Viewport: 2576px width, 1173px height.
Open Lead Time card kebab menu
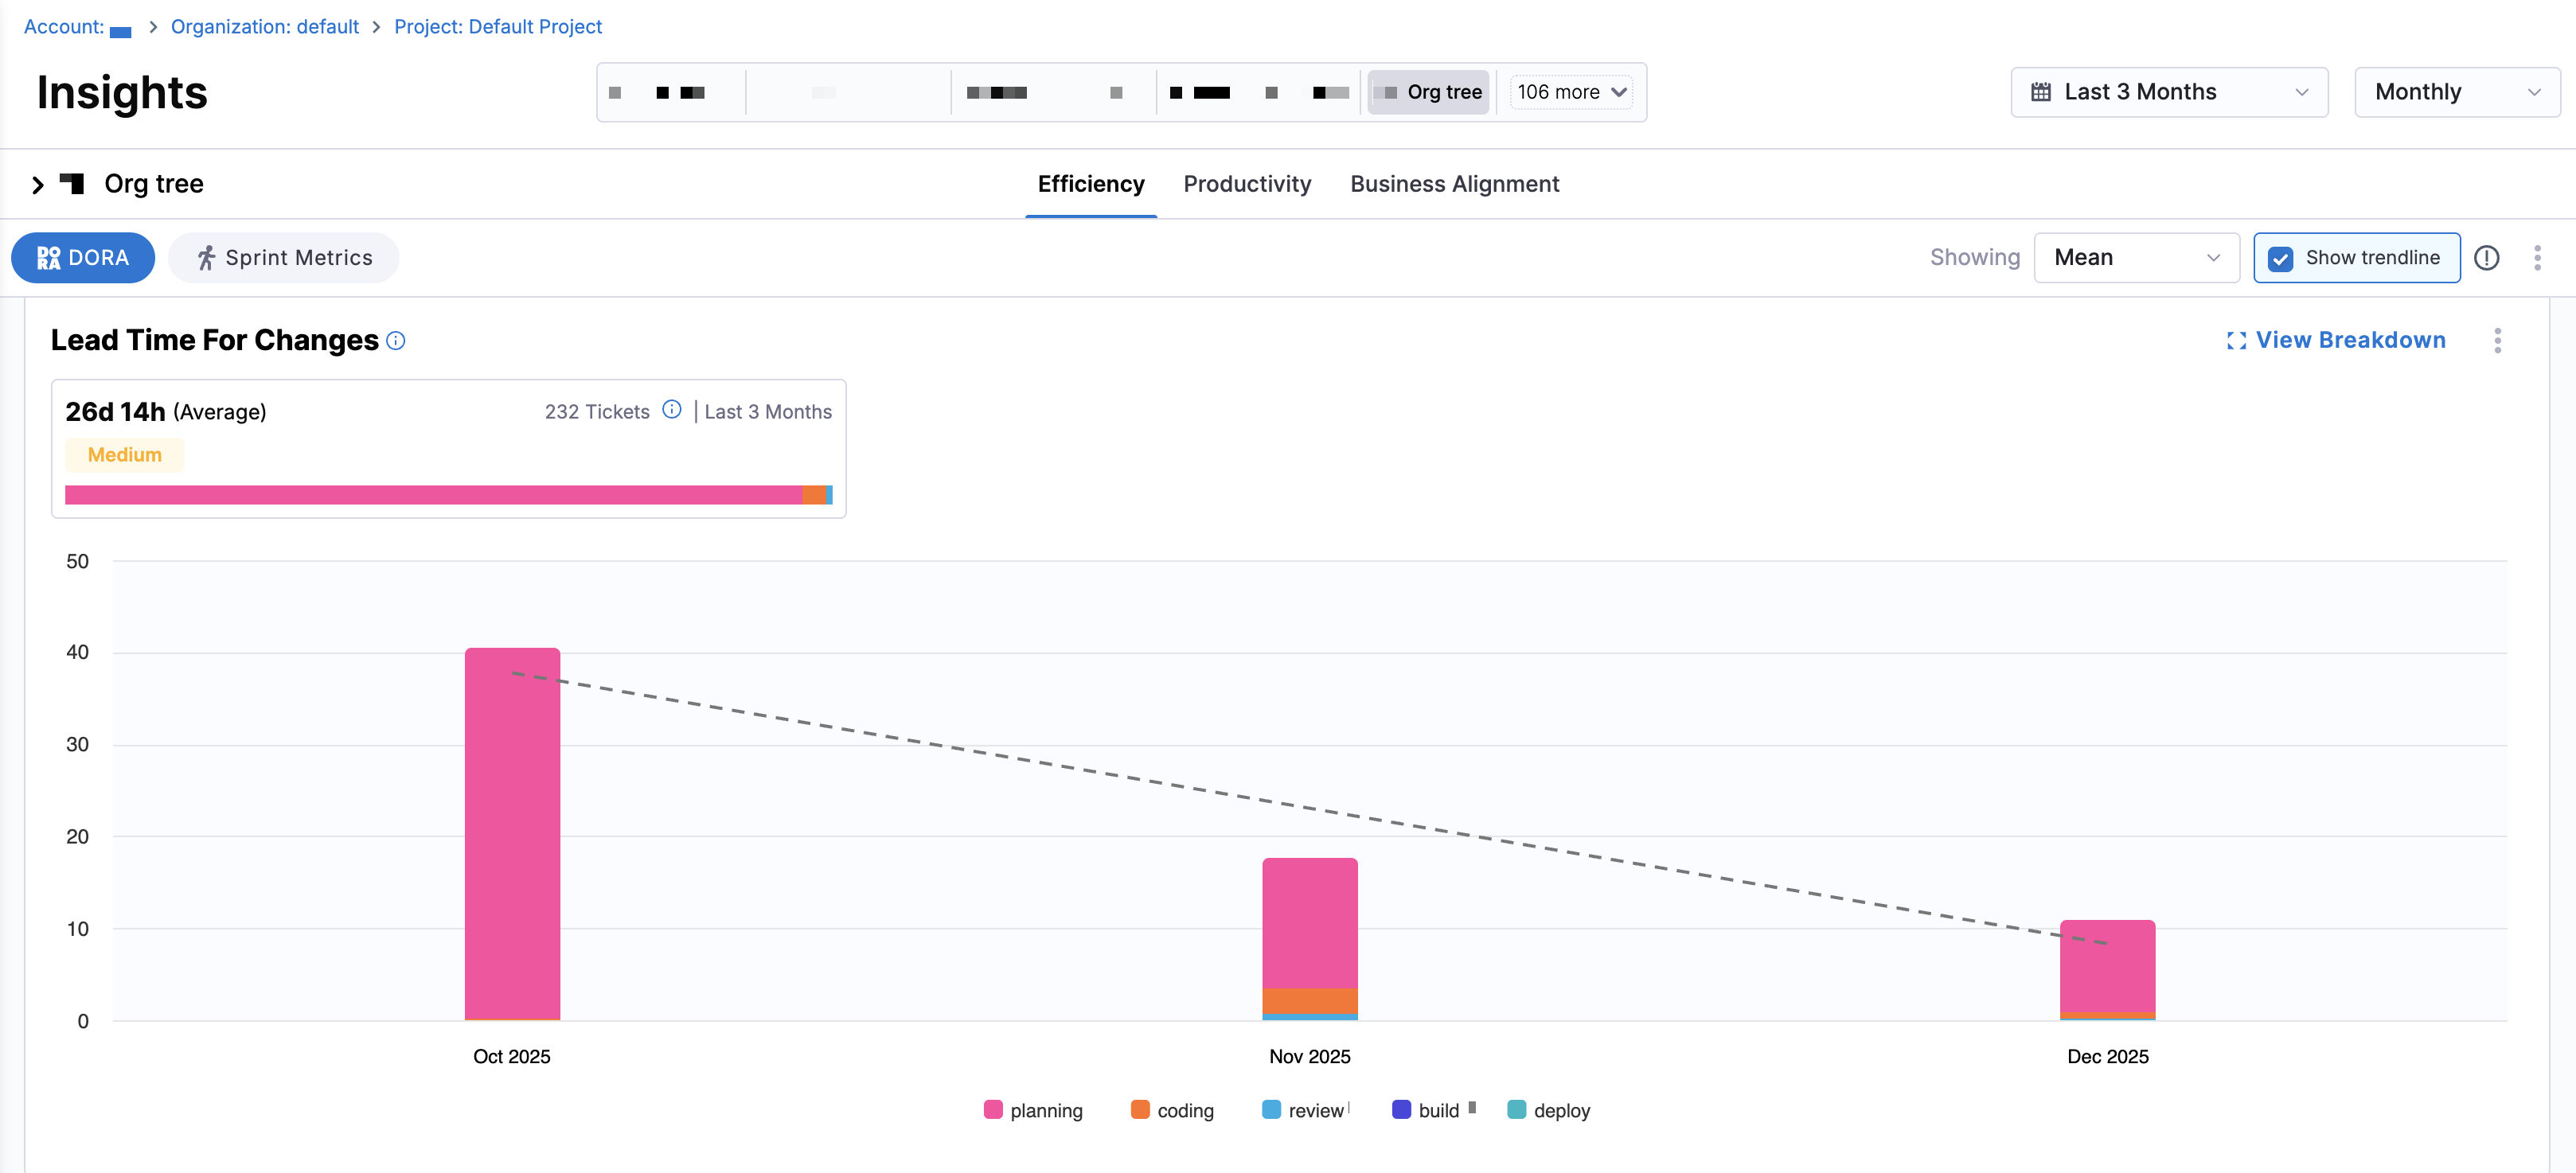[x=2497, y=341]
